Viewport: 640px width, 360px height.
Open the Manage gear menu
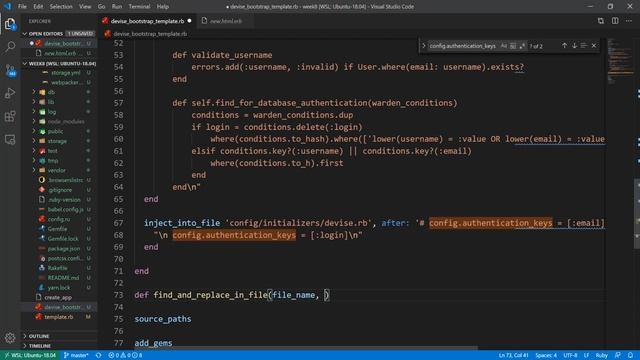[x=10, y=338]
